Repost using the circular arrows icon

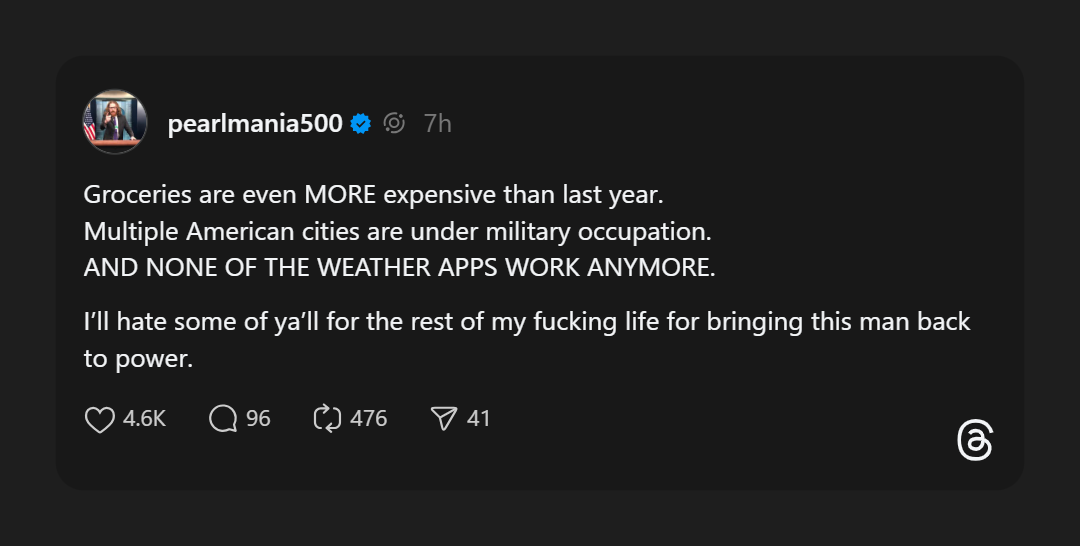327,419
